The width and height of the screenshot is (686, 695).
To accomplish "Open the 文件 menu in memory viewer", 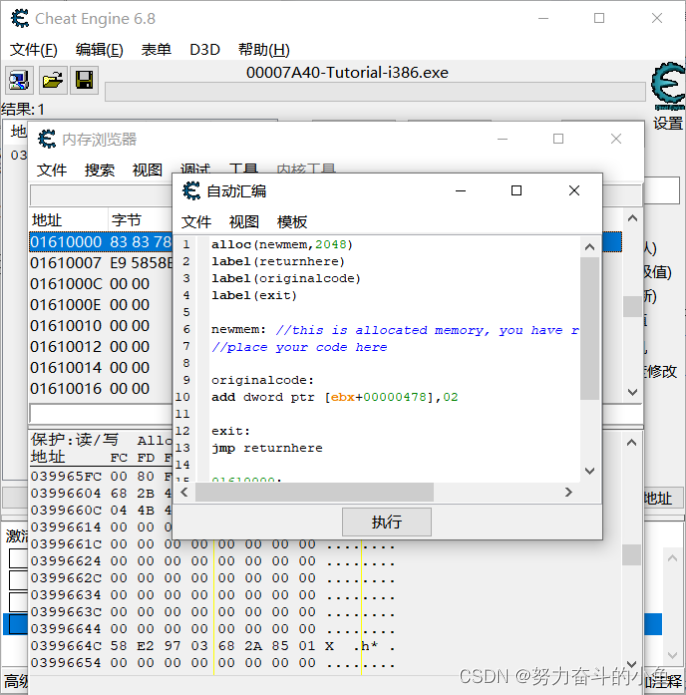I will point(51,170).
